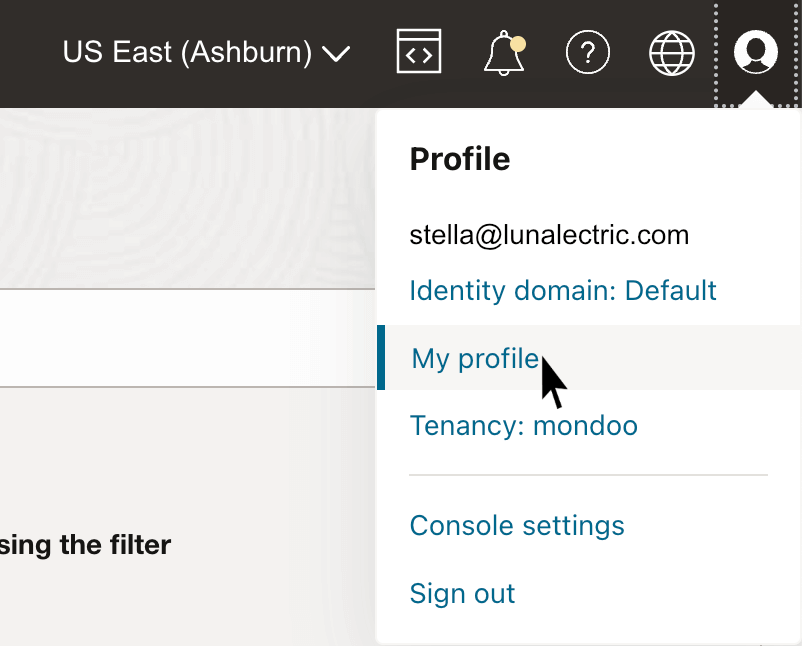Choose Console settings from the profile menu
The image size is (802, 646).
pyautogui.click(x=517, y=525)
